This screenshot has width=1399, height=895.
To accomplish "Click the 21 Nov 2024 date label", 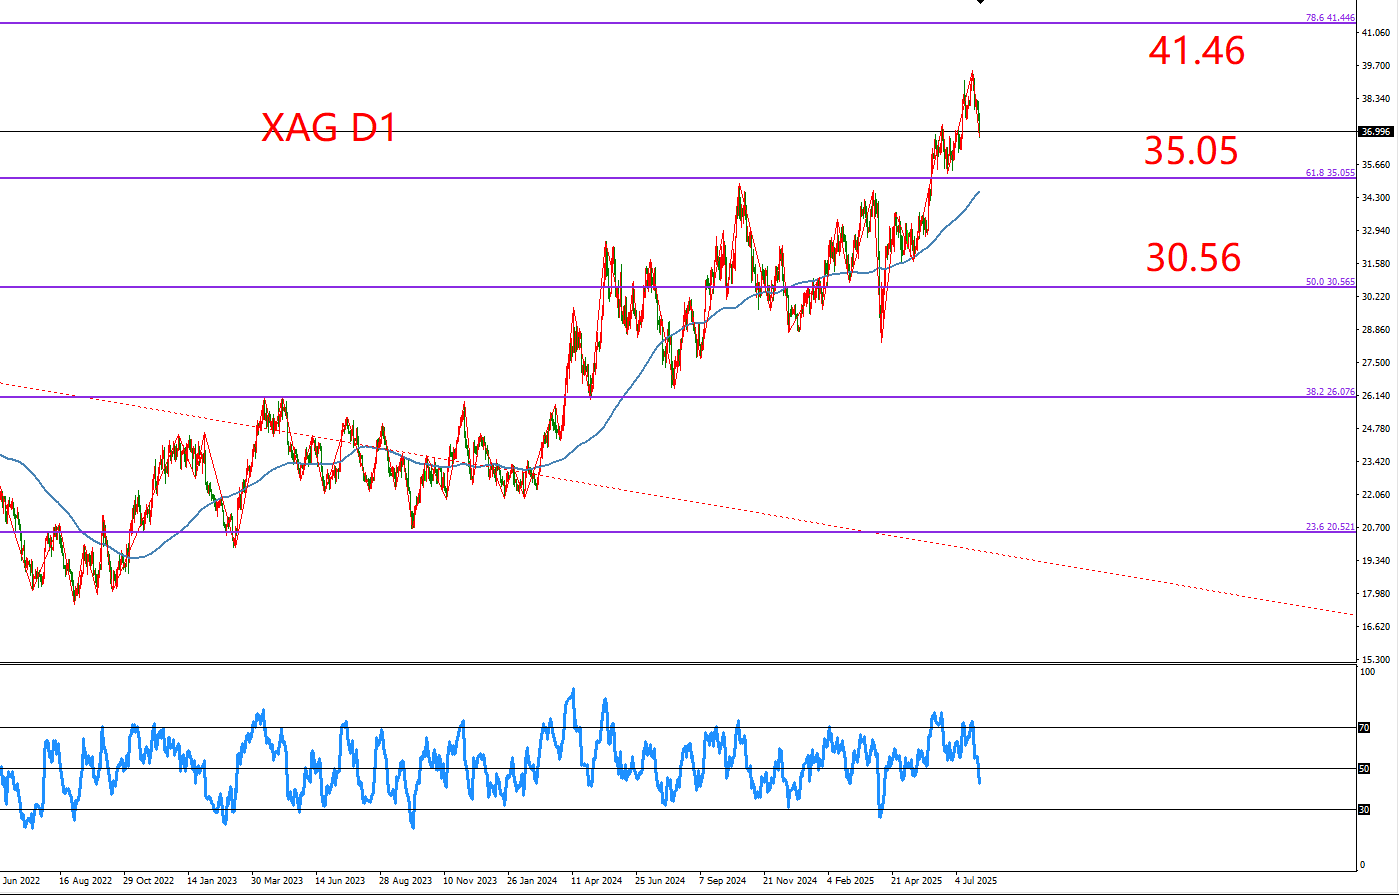I will click(789, 882).
